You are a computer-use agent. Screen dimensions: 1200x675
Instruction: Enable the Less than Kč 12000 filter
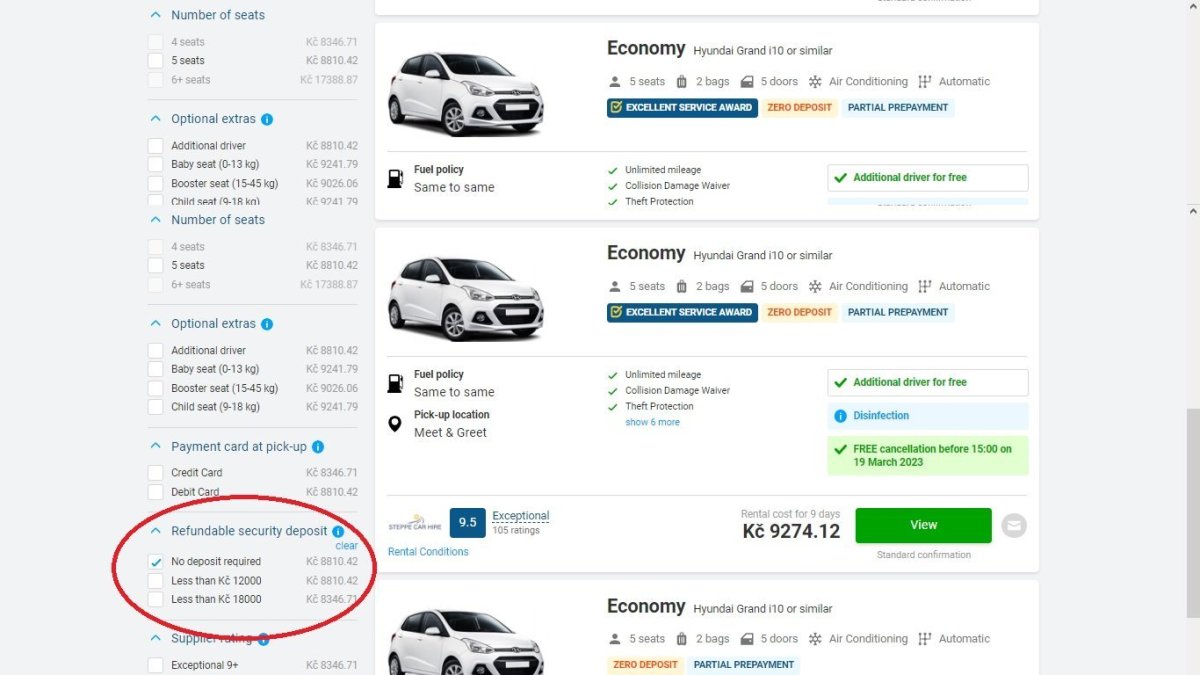156,581
